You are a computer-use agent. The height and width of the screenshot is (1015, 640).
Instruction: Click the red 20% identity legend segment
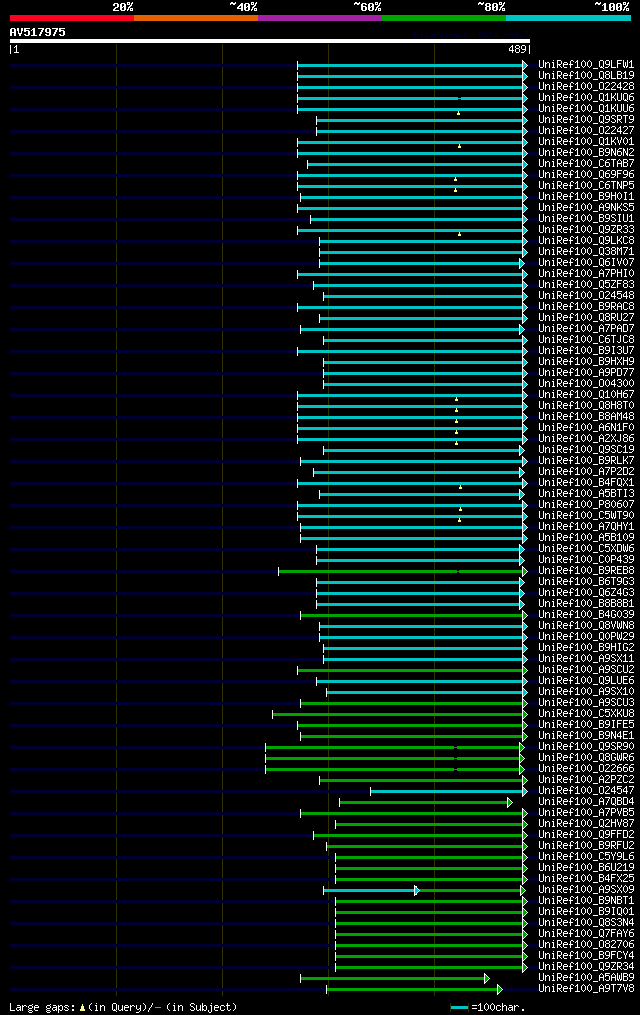pos(72,18)
